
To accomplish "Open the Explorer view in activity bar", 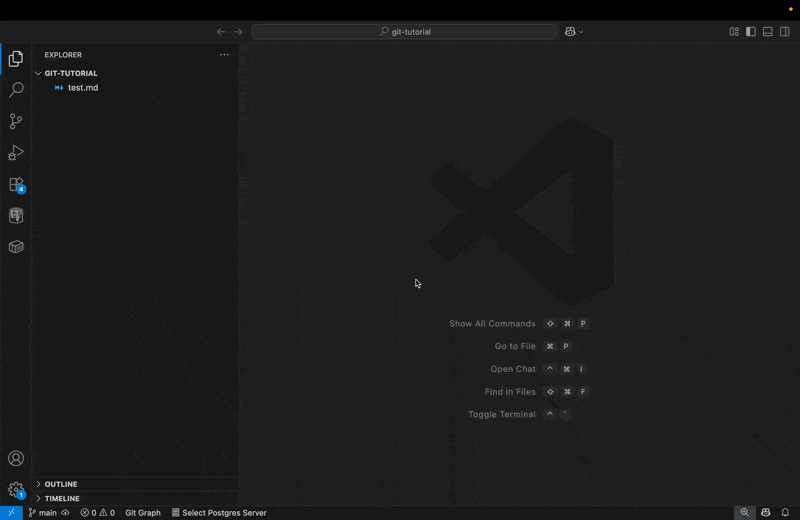I will click(x=16, y=59).
